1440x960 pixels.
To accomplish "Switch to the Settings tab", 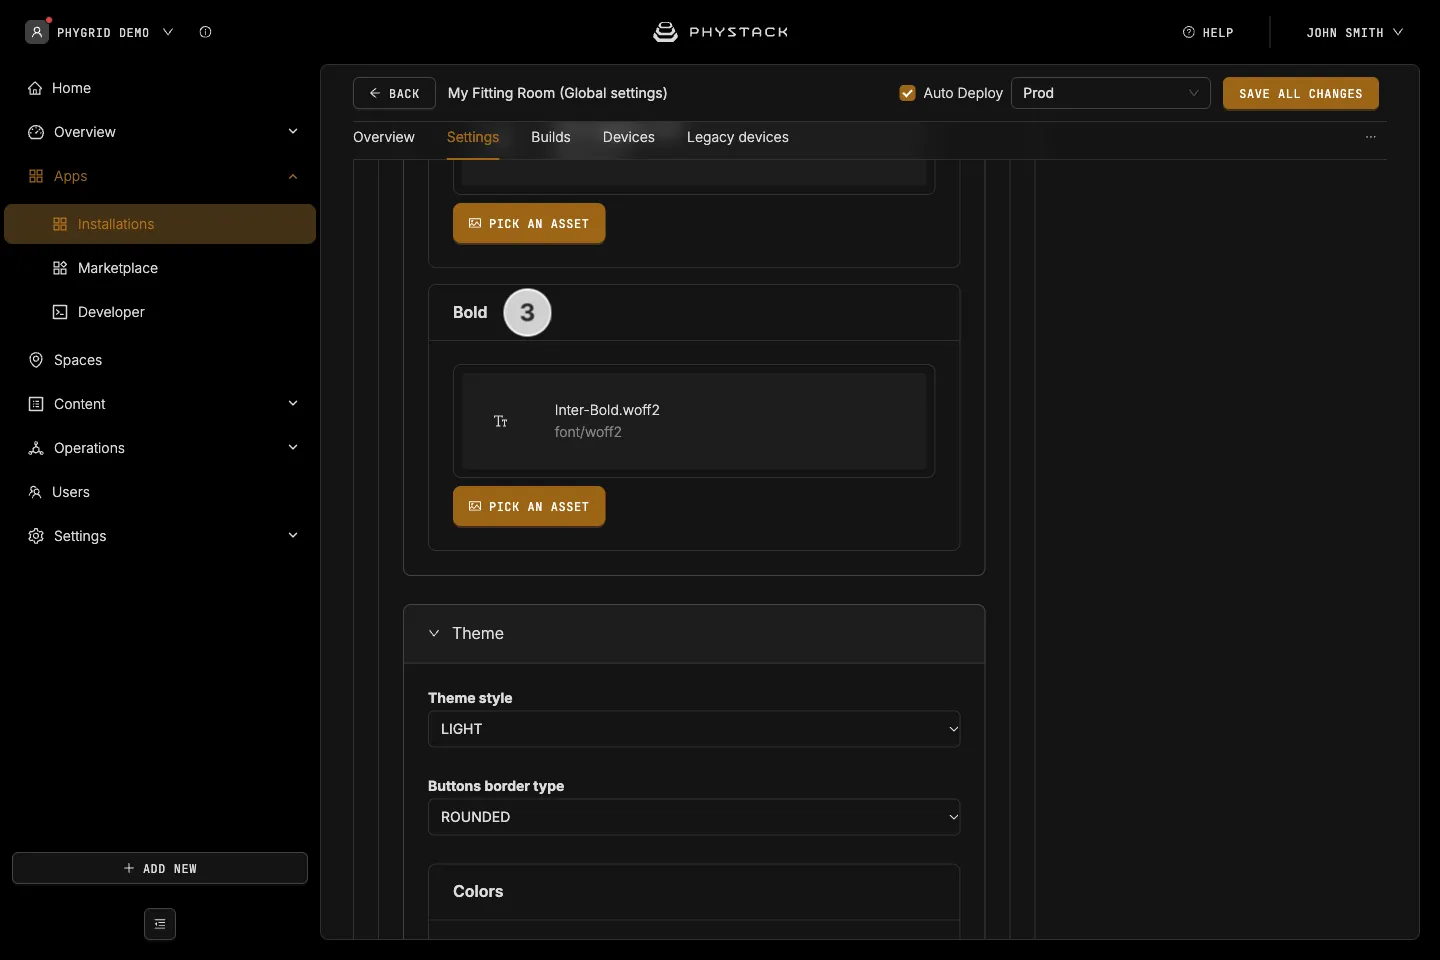I will (473, 137).
